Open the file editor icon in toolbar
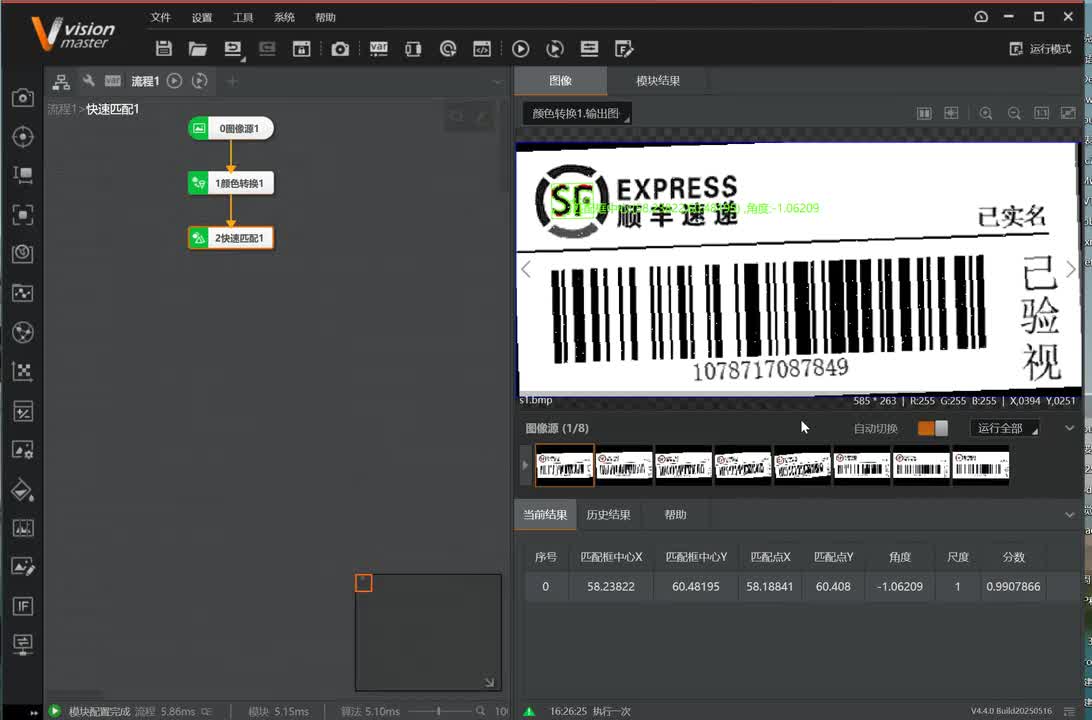This screenshot has width=1092, height=720. click(624, 49)
